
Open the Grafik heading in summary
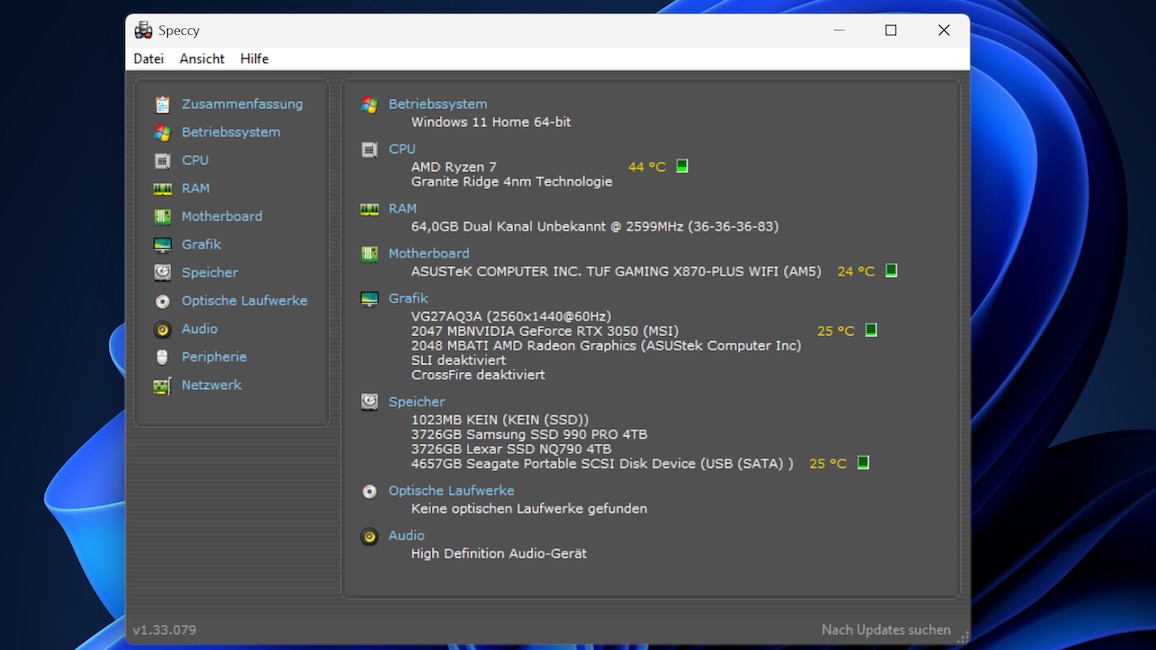click(x=408, y=298)
